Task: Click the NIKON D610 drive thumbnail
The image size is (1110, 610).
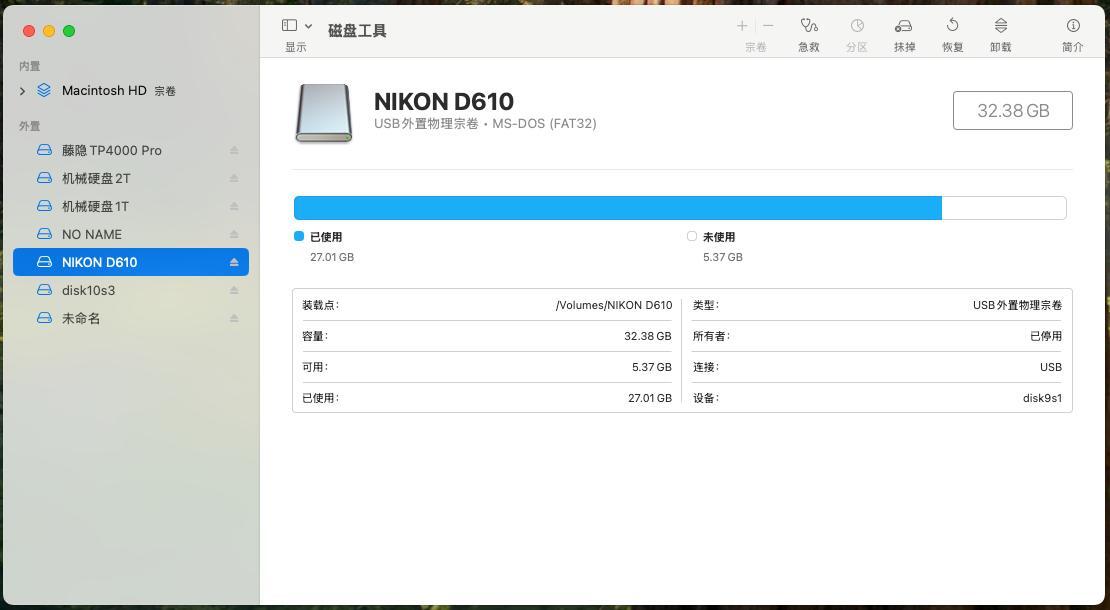Action: (x=324, y=113)
